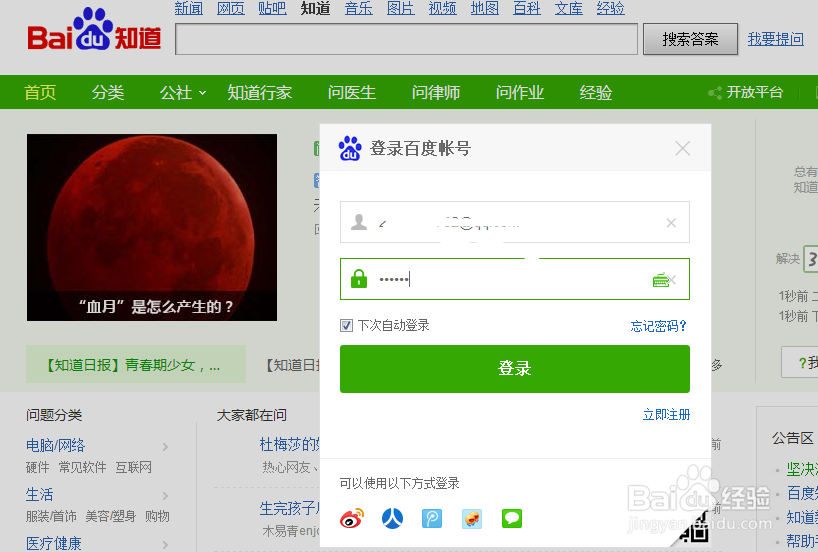Viewport: 818px width, 552px height.
Task: Open 经验 in the top links row
Action: (610, 8)
